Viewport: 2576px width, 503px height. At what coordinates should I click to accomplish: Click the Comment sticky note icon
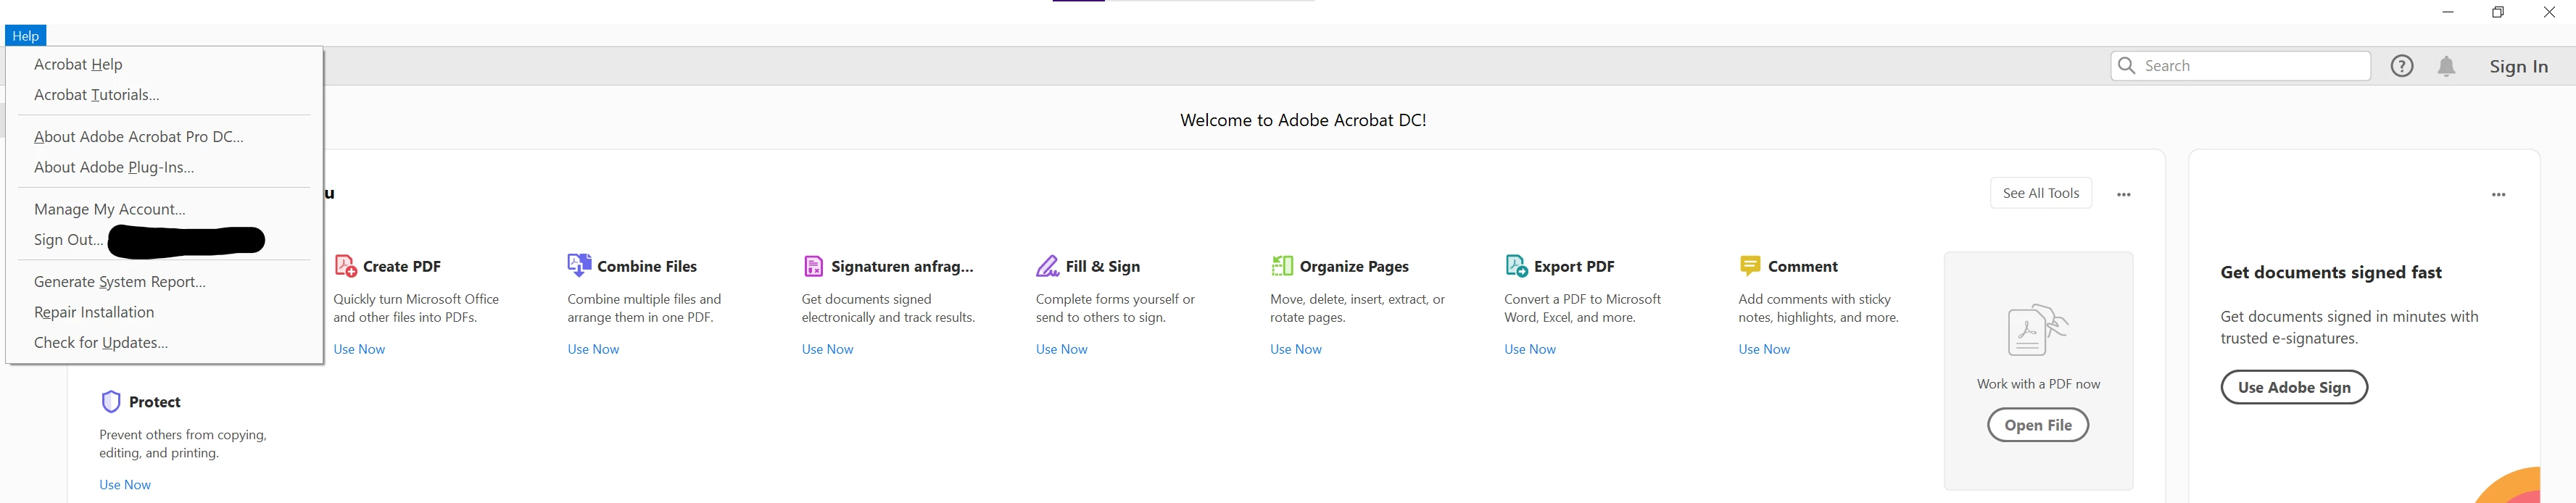[x=1750, y=266]
